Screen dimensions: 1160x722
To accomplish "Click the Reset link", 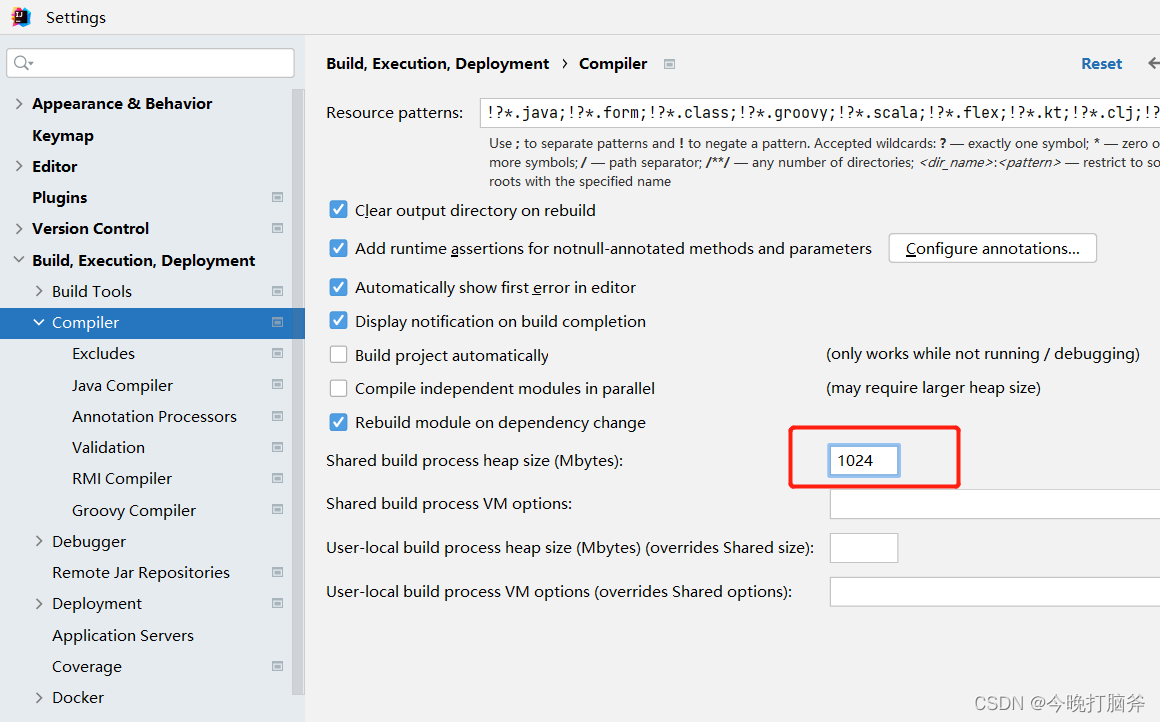I will pos(1101,63).
